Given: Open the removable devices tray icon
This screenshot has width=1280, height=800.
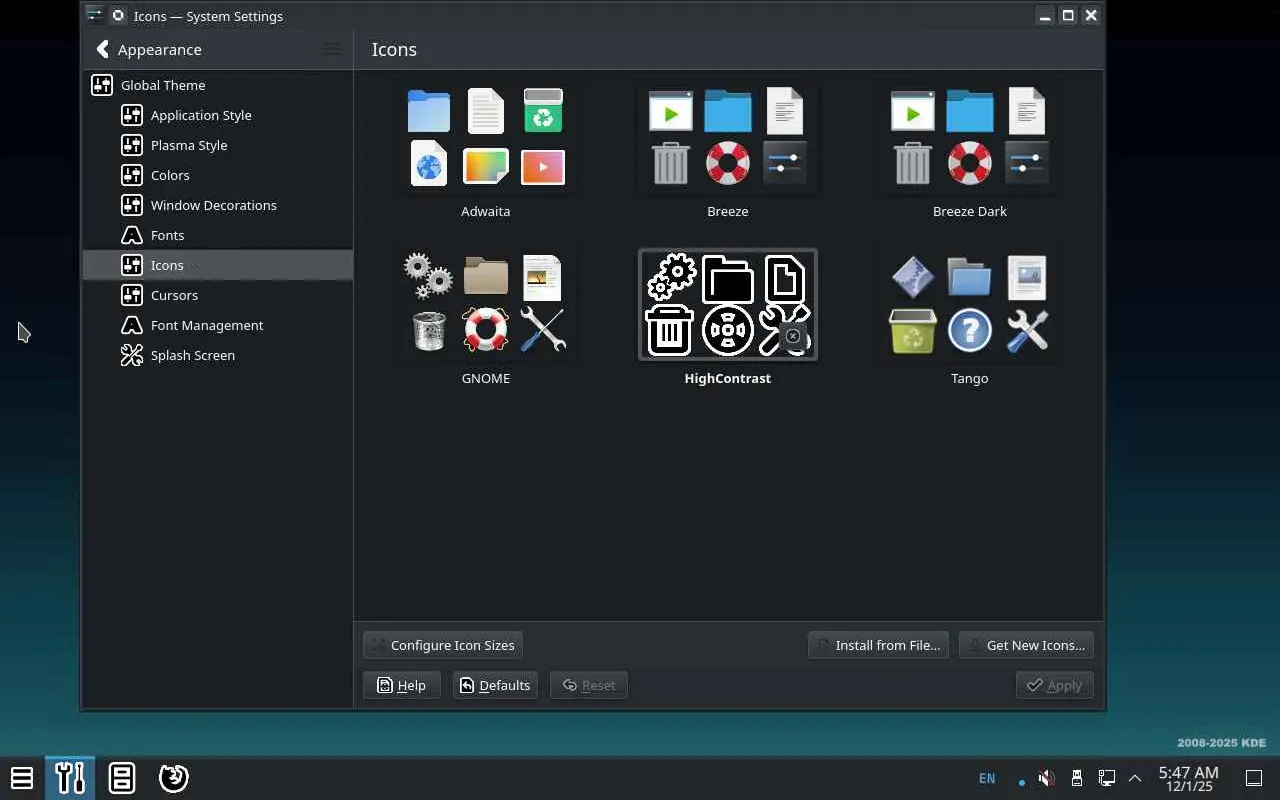Looking at the screenshot, I should (x=1077, y=778).
